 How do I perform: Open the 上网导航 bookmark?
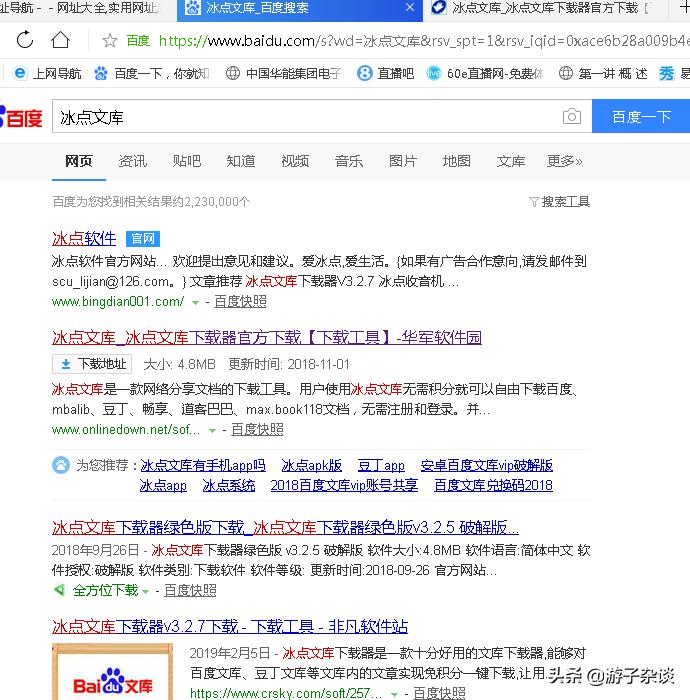coord(47,73)
